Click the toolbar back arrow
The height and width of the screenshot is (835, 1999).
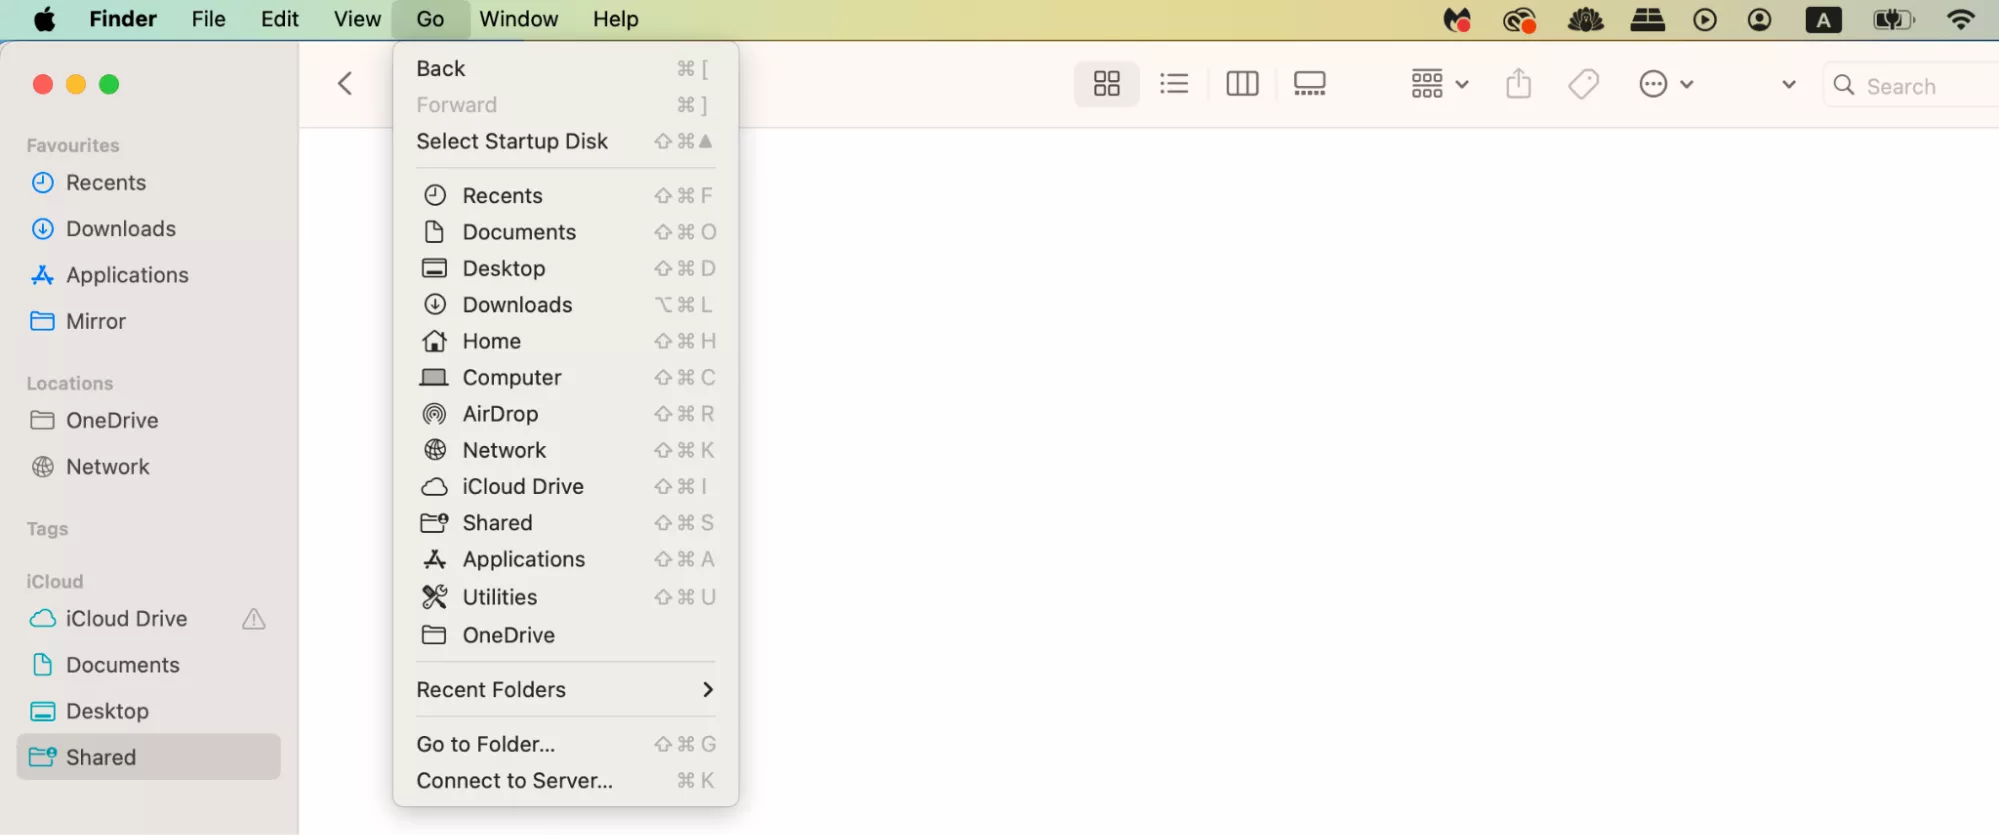(345, 84)
